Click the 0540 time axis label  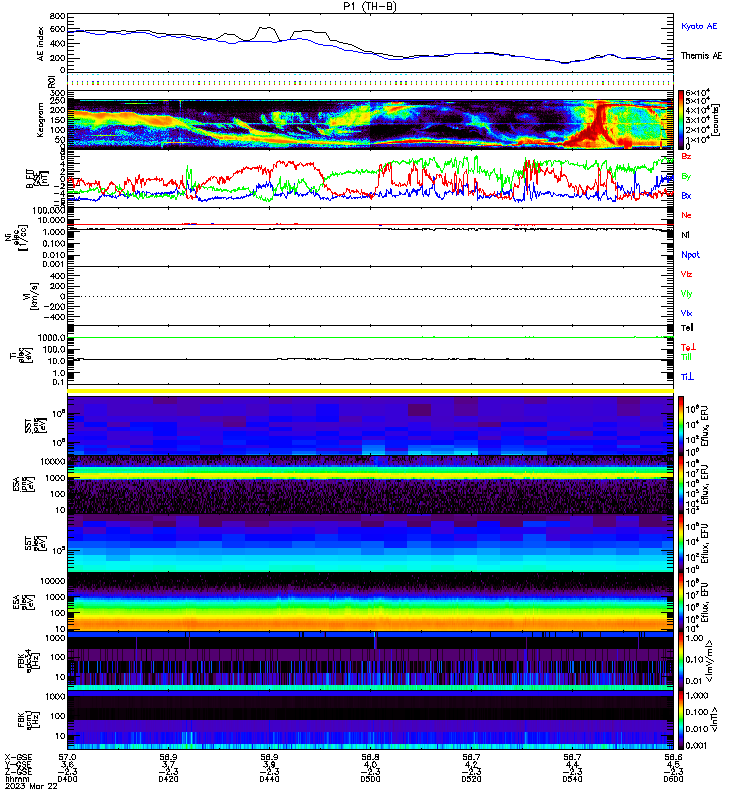(572, 779)
